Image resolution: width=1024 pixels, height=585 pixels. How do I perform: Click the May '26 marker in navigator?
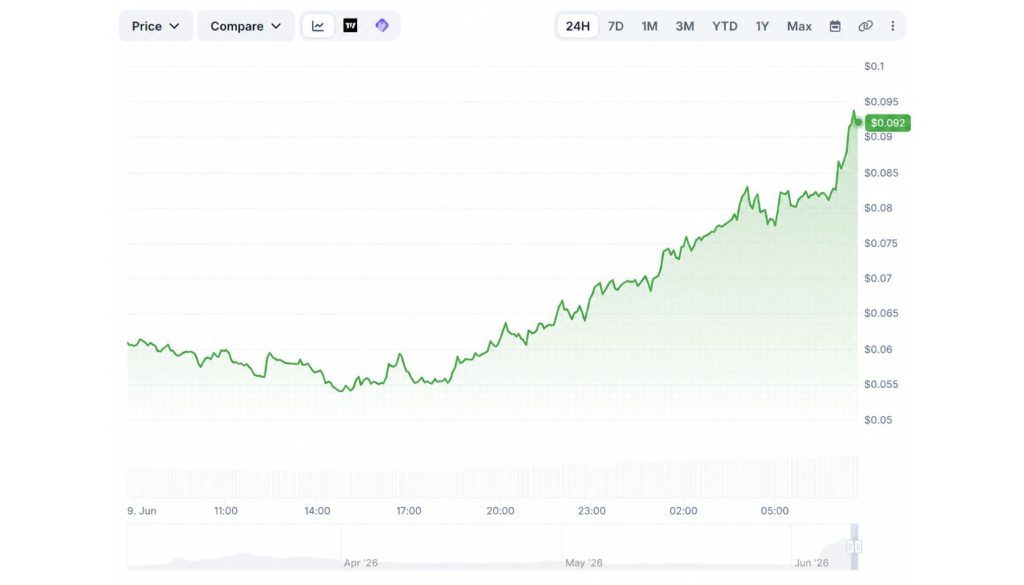pyautogui.click(x=584, y=563)
